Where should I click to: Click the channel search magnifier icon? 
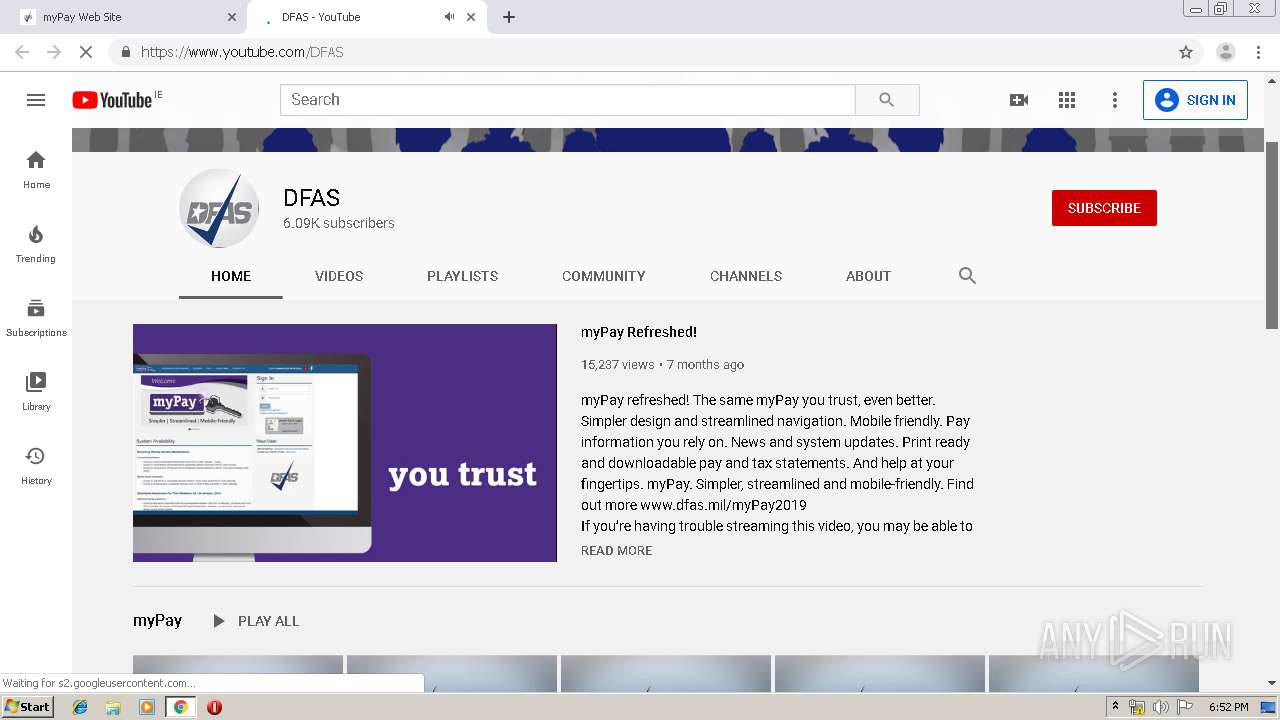coord(967,276)
